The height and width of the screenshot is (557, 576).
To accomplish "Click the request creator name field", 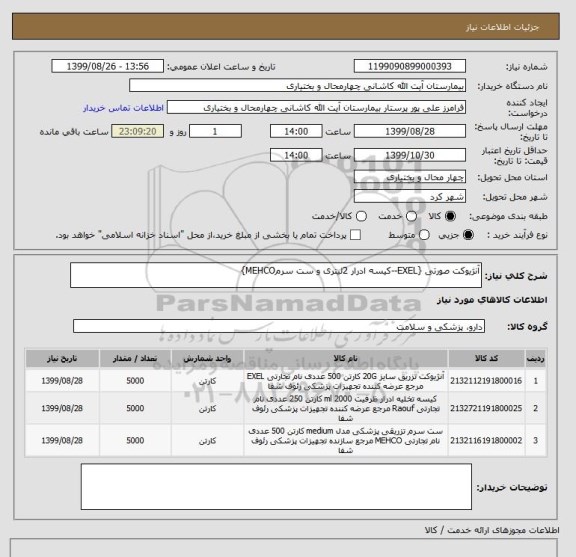I will tap(316, 108).
